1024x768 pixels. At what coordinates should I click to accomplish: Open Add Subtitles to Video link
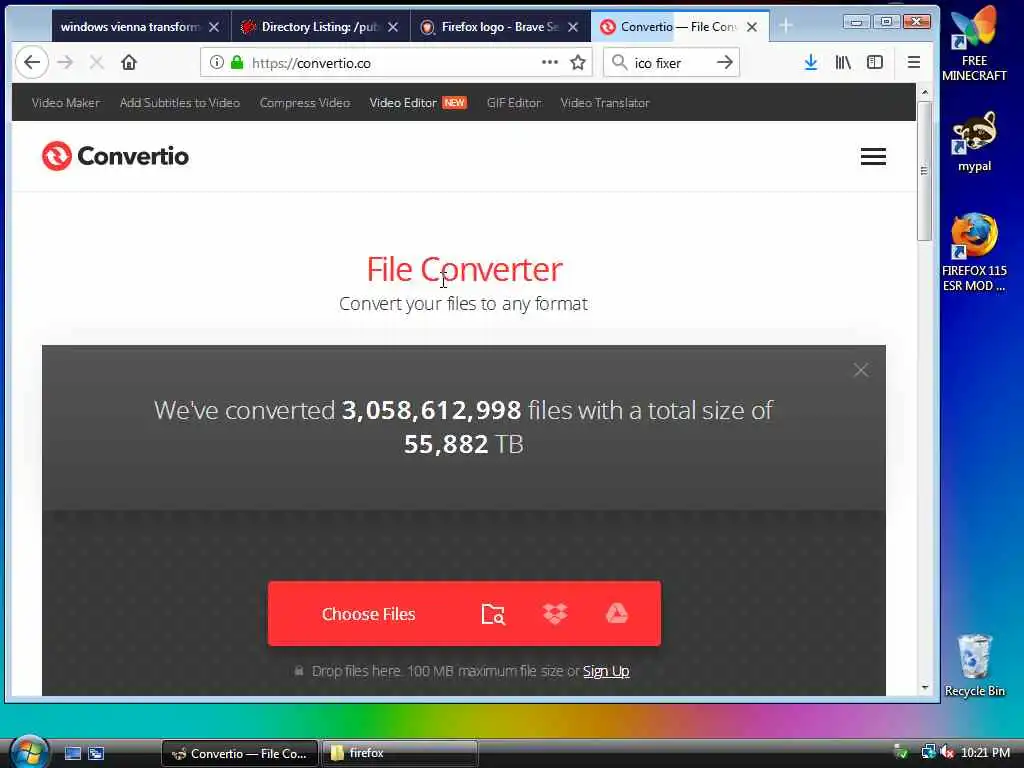click(x=180, y=103)
